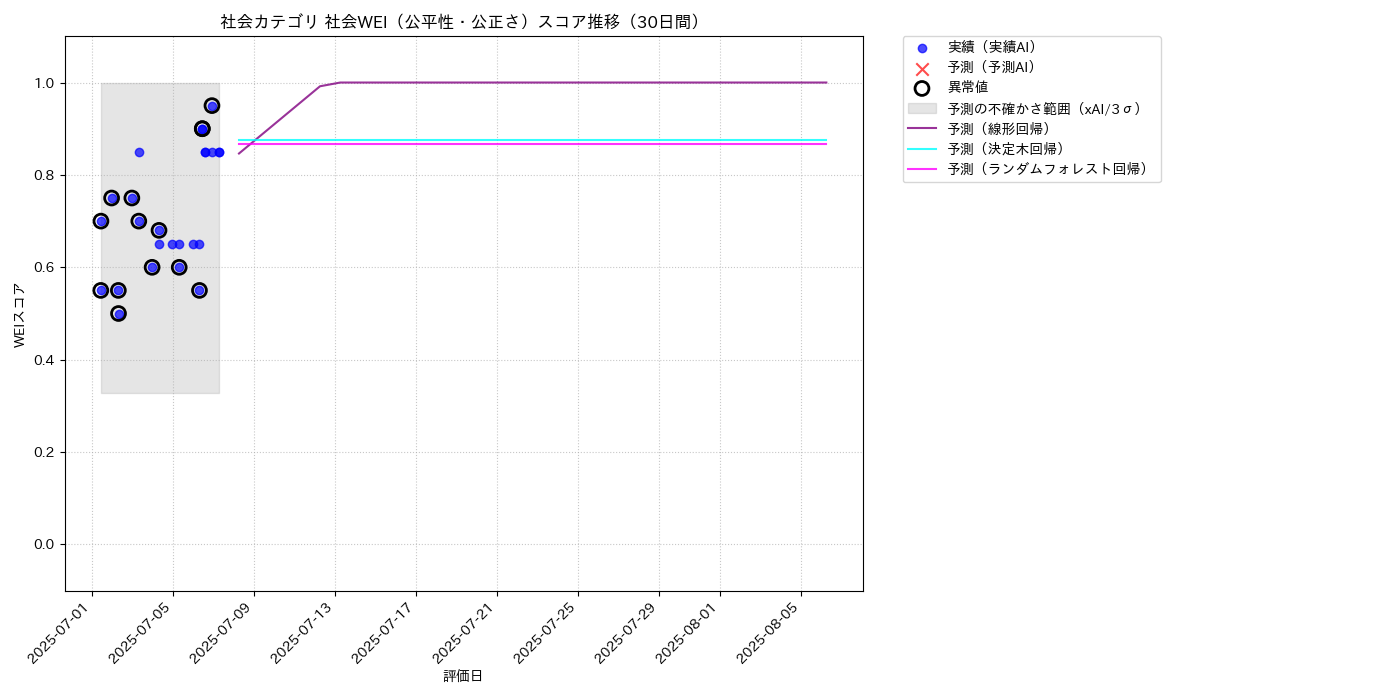Click the black circle 異常値 legend marker
Screen dimensions: 1400x700
coord(922,88)
